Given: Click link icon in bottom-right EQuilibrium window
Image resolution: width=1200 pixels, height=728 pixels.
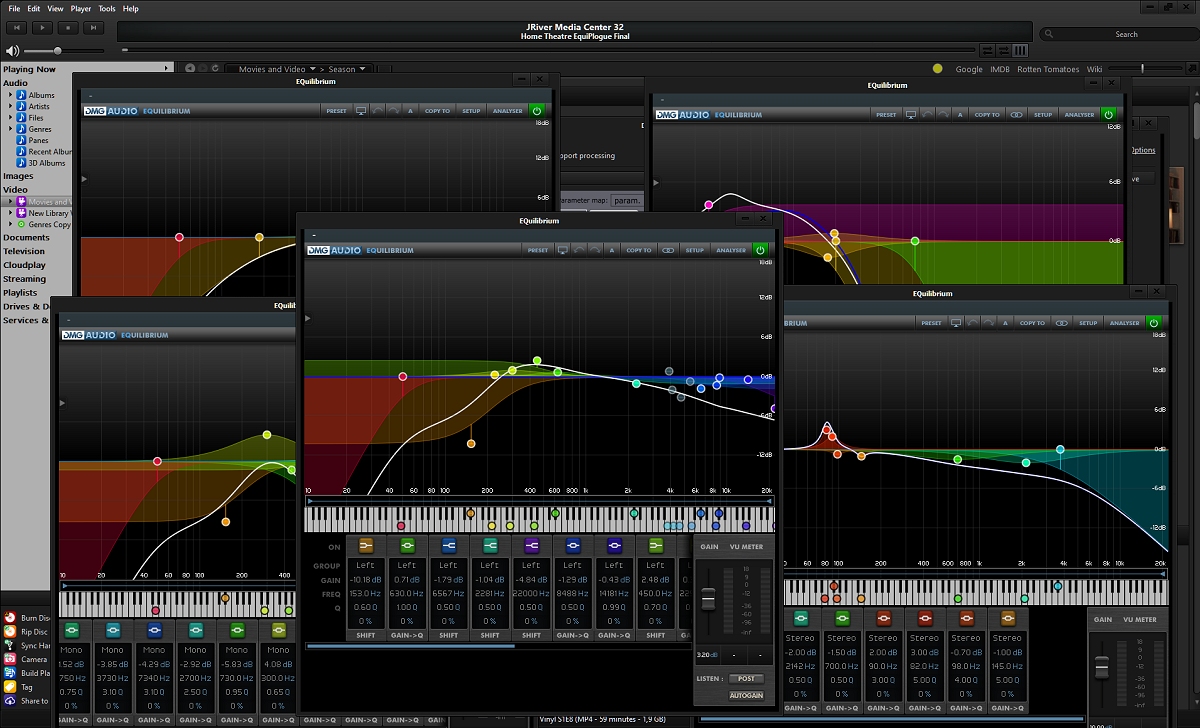Looking at the screenshot, I should coord(1061,323).
